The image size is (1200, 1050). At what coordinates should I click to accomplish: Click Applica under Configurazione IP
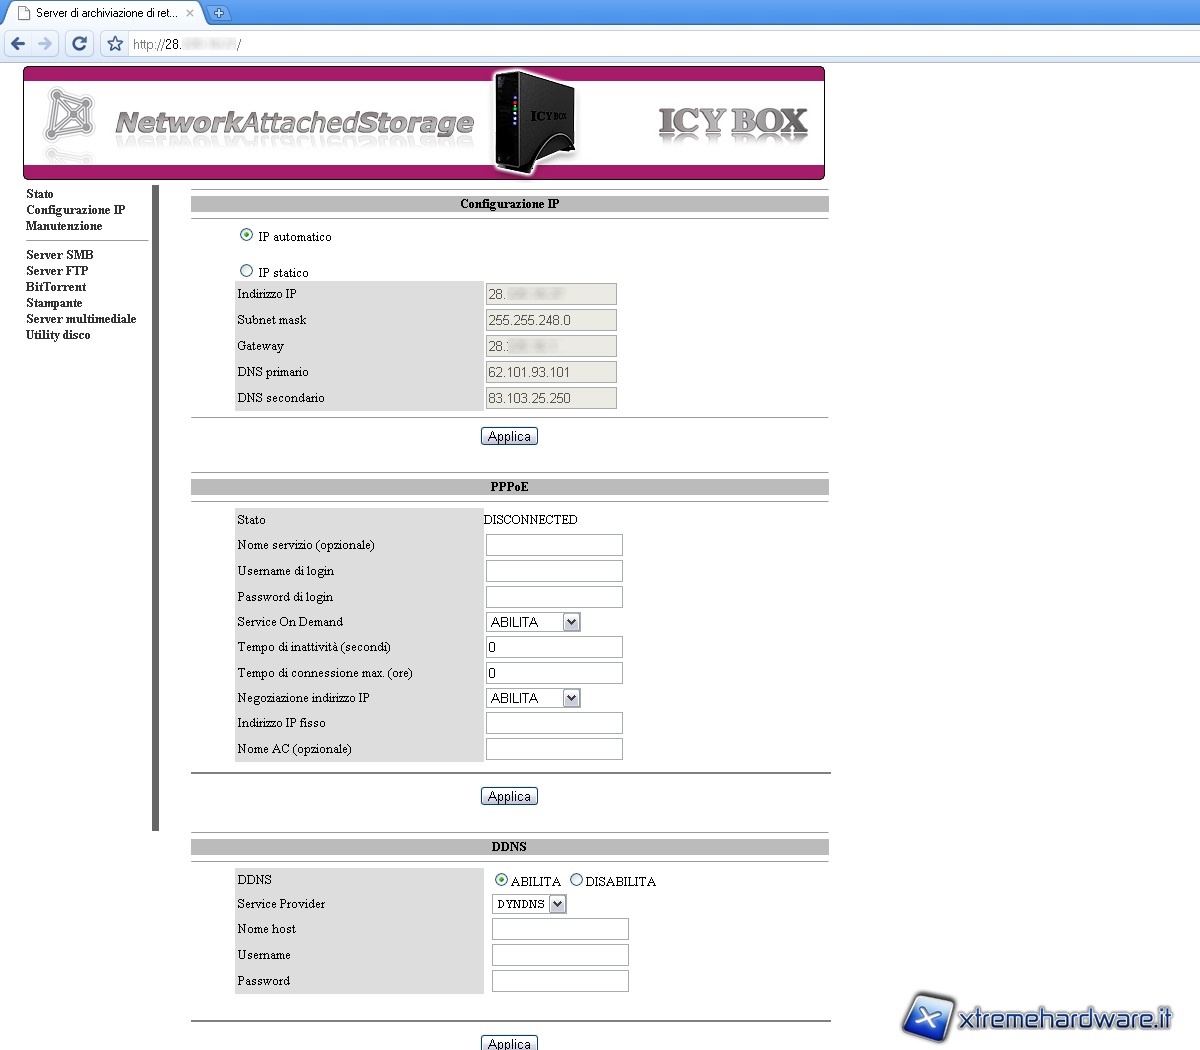pyautogui.click(x=509, y=436)
